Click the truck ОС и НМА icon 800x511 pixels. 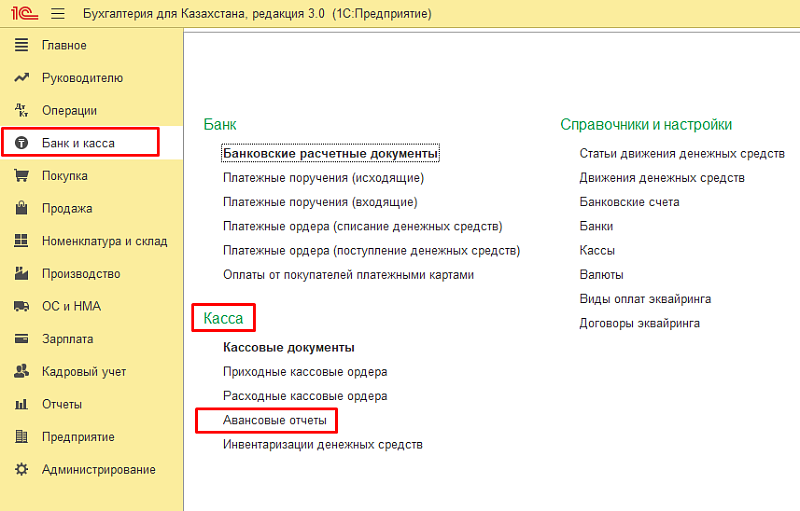pos(21,307)
